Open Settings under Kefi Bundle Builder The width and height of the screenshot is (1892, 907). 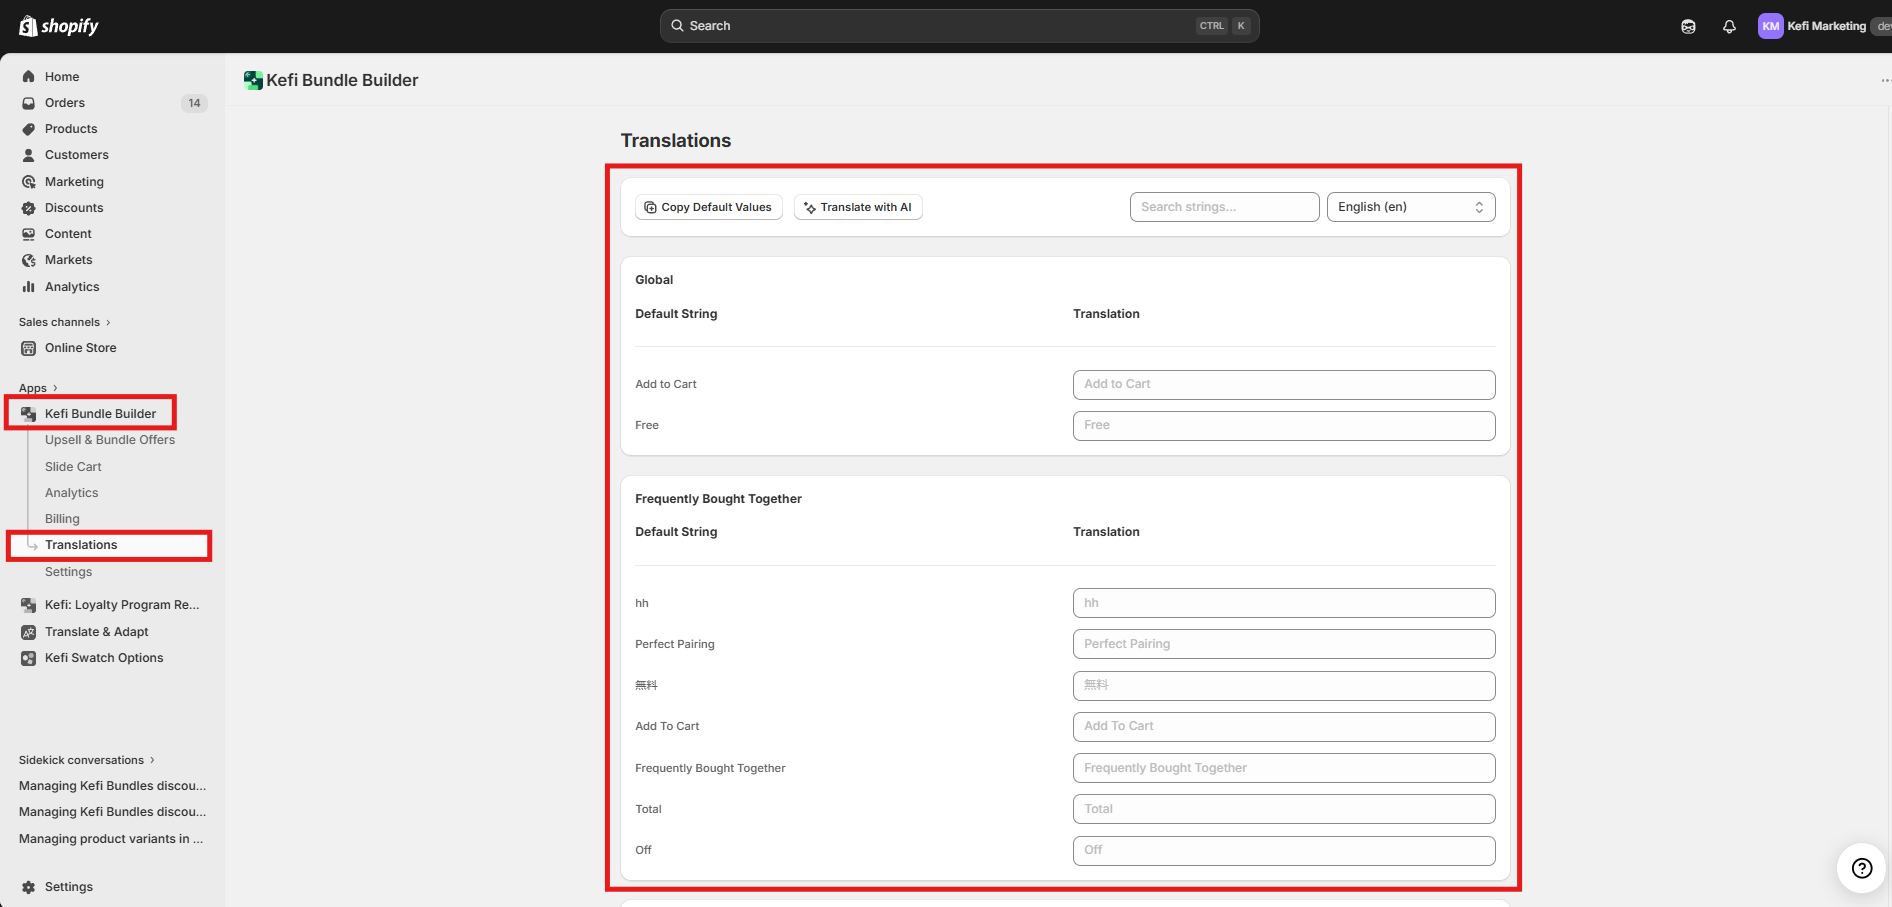click(x=68, y=572)
